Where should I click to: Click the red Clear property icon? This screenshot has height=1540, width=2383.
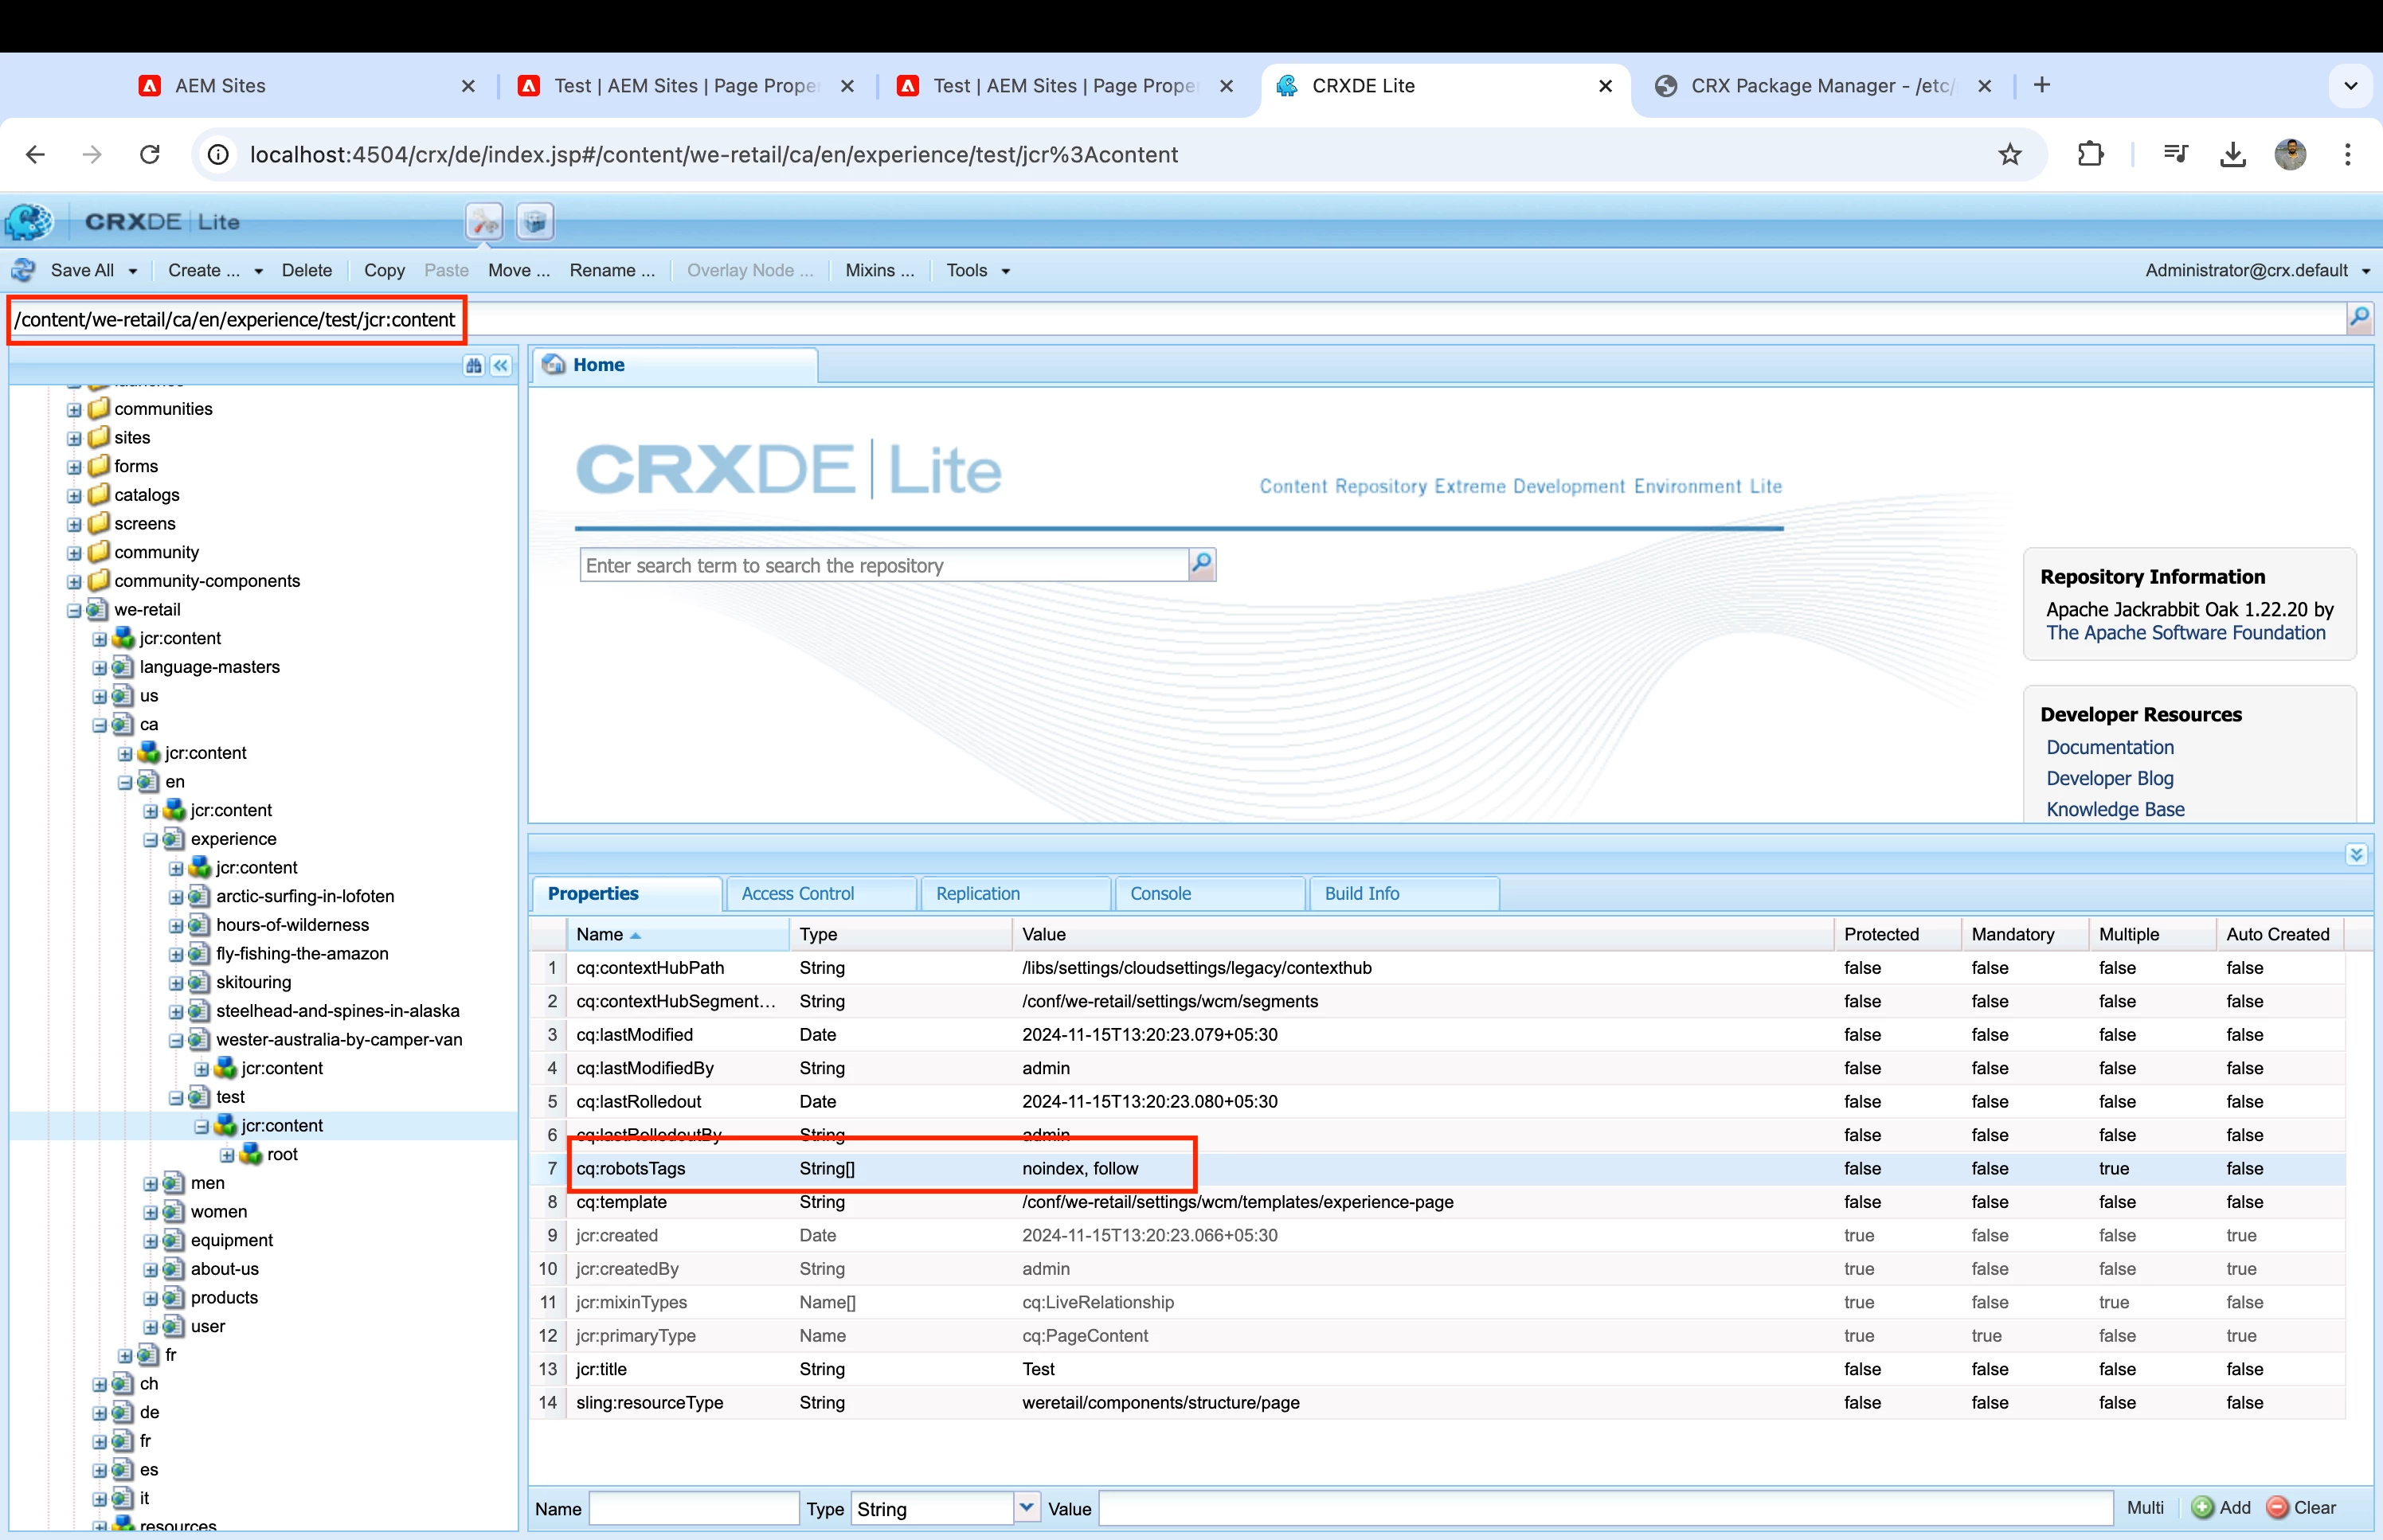point(2277,1507)
